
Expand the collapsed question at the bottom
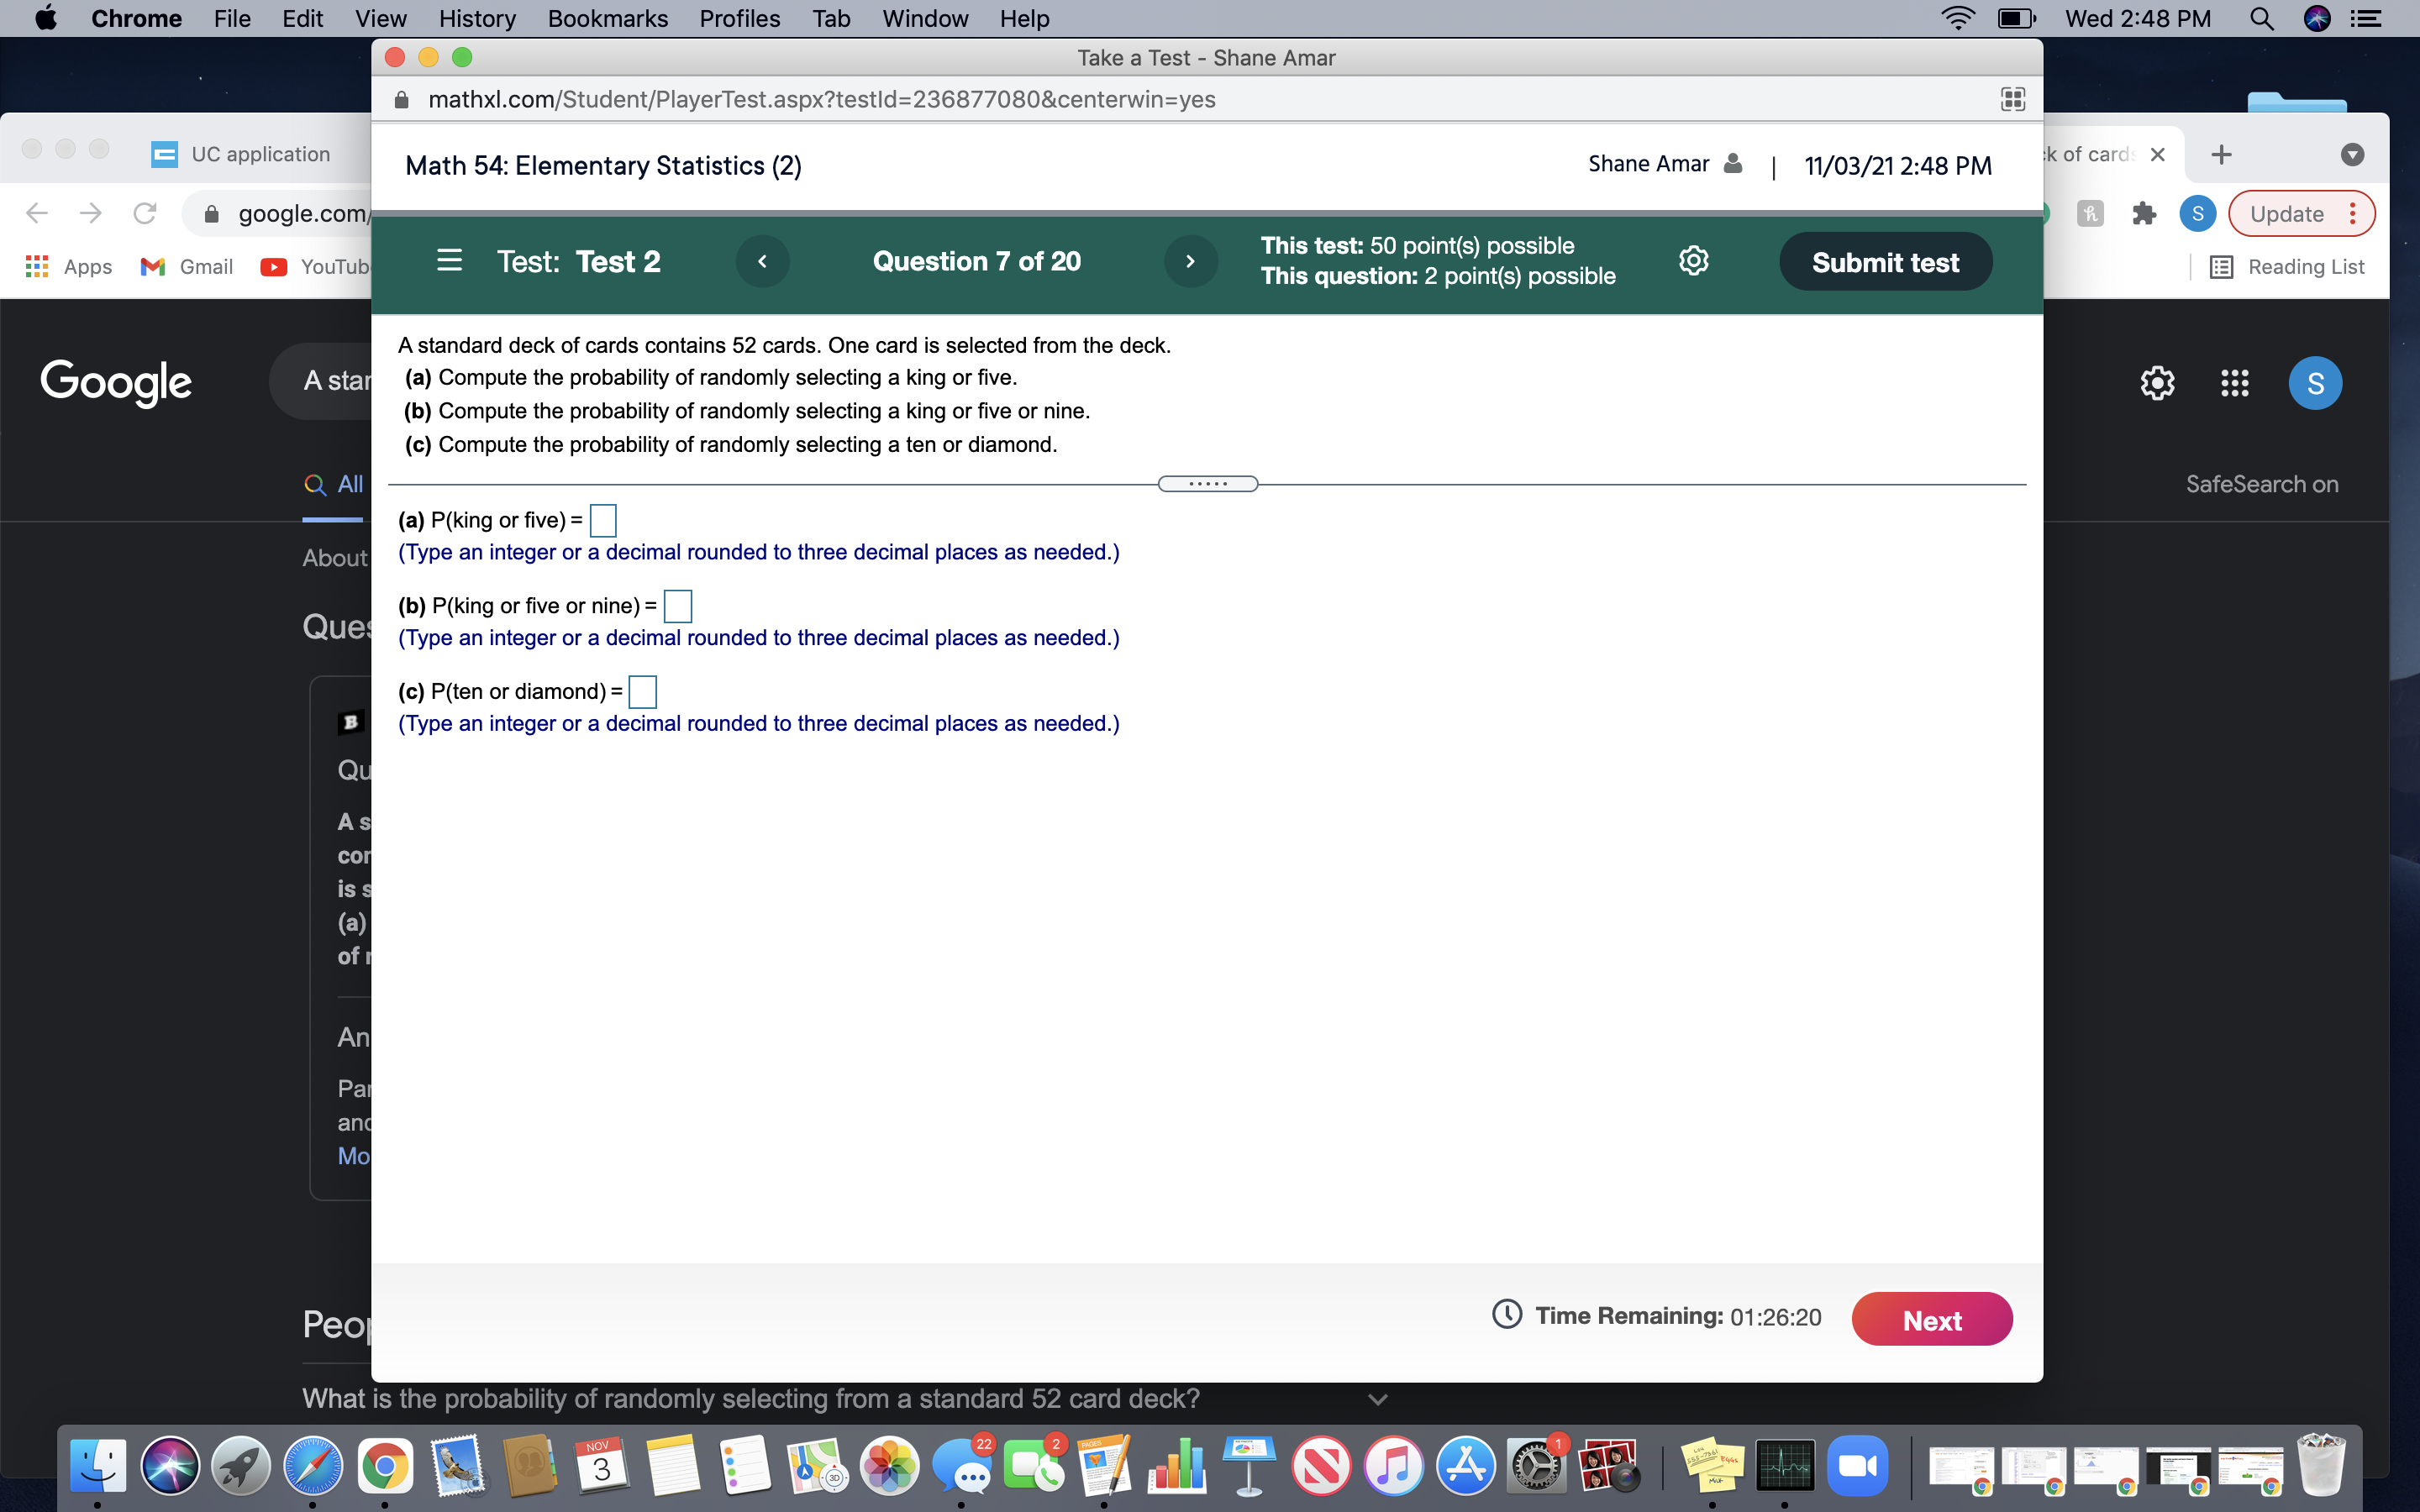click(x=1378, y=1400)
